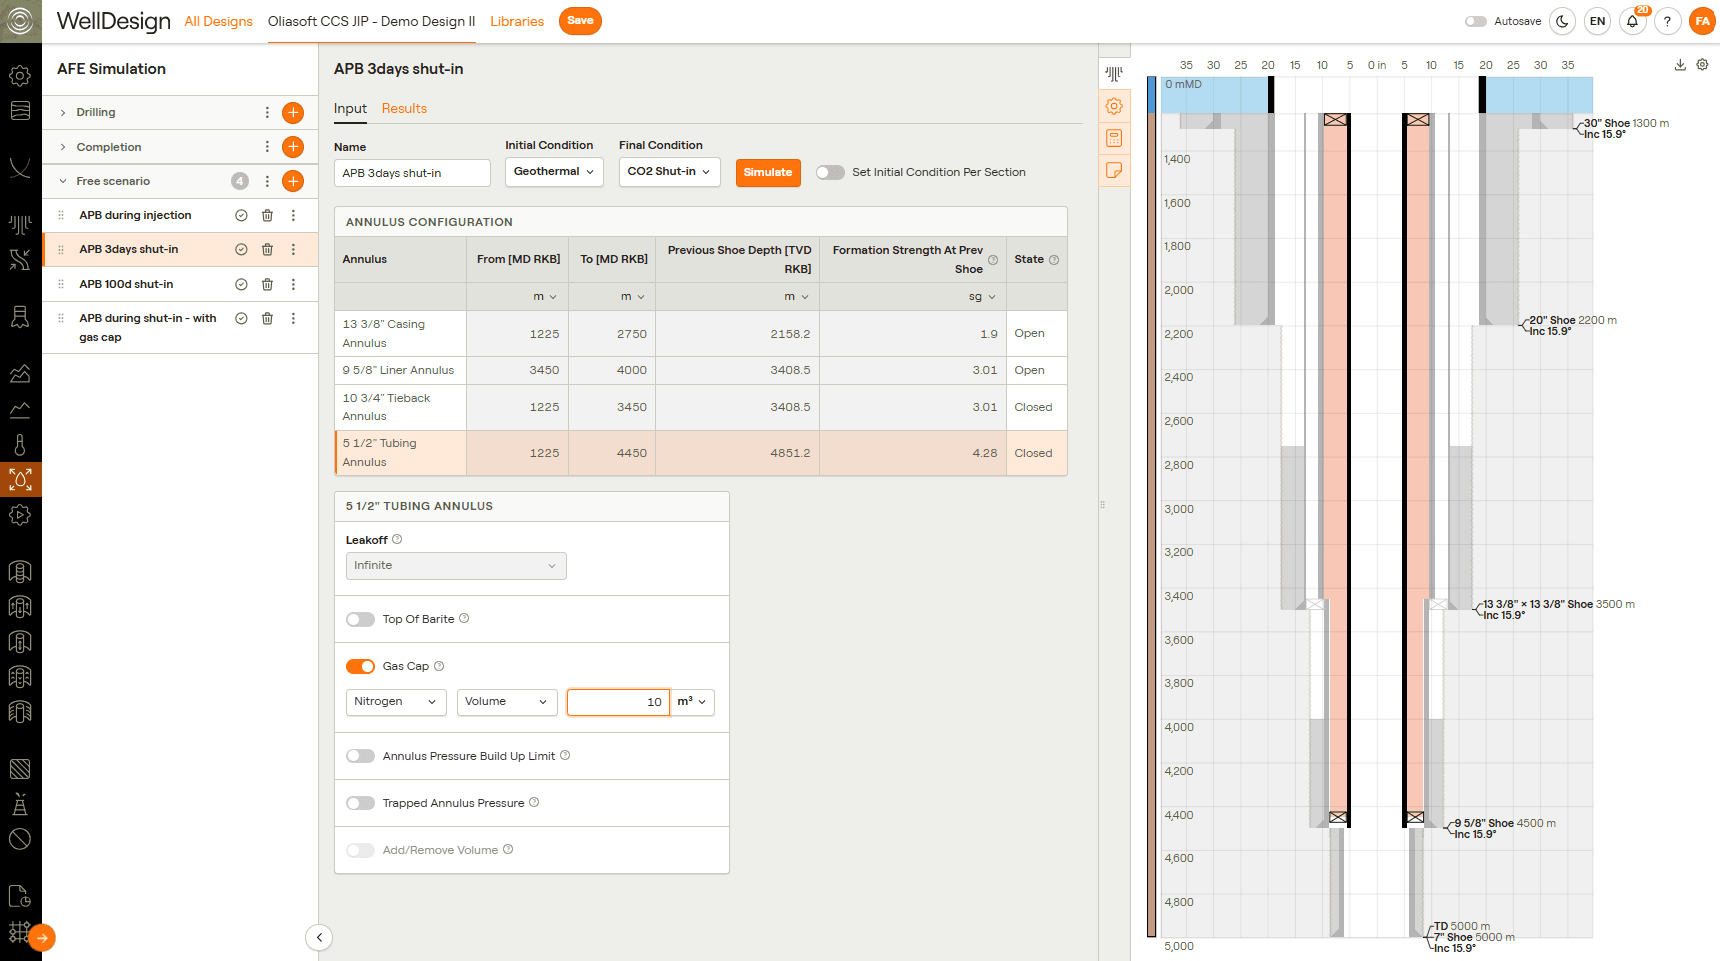1720x961 pixels.
Task: Open Libraries page
Action: 517,21
